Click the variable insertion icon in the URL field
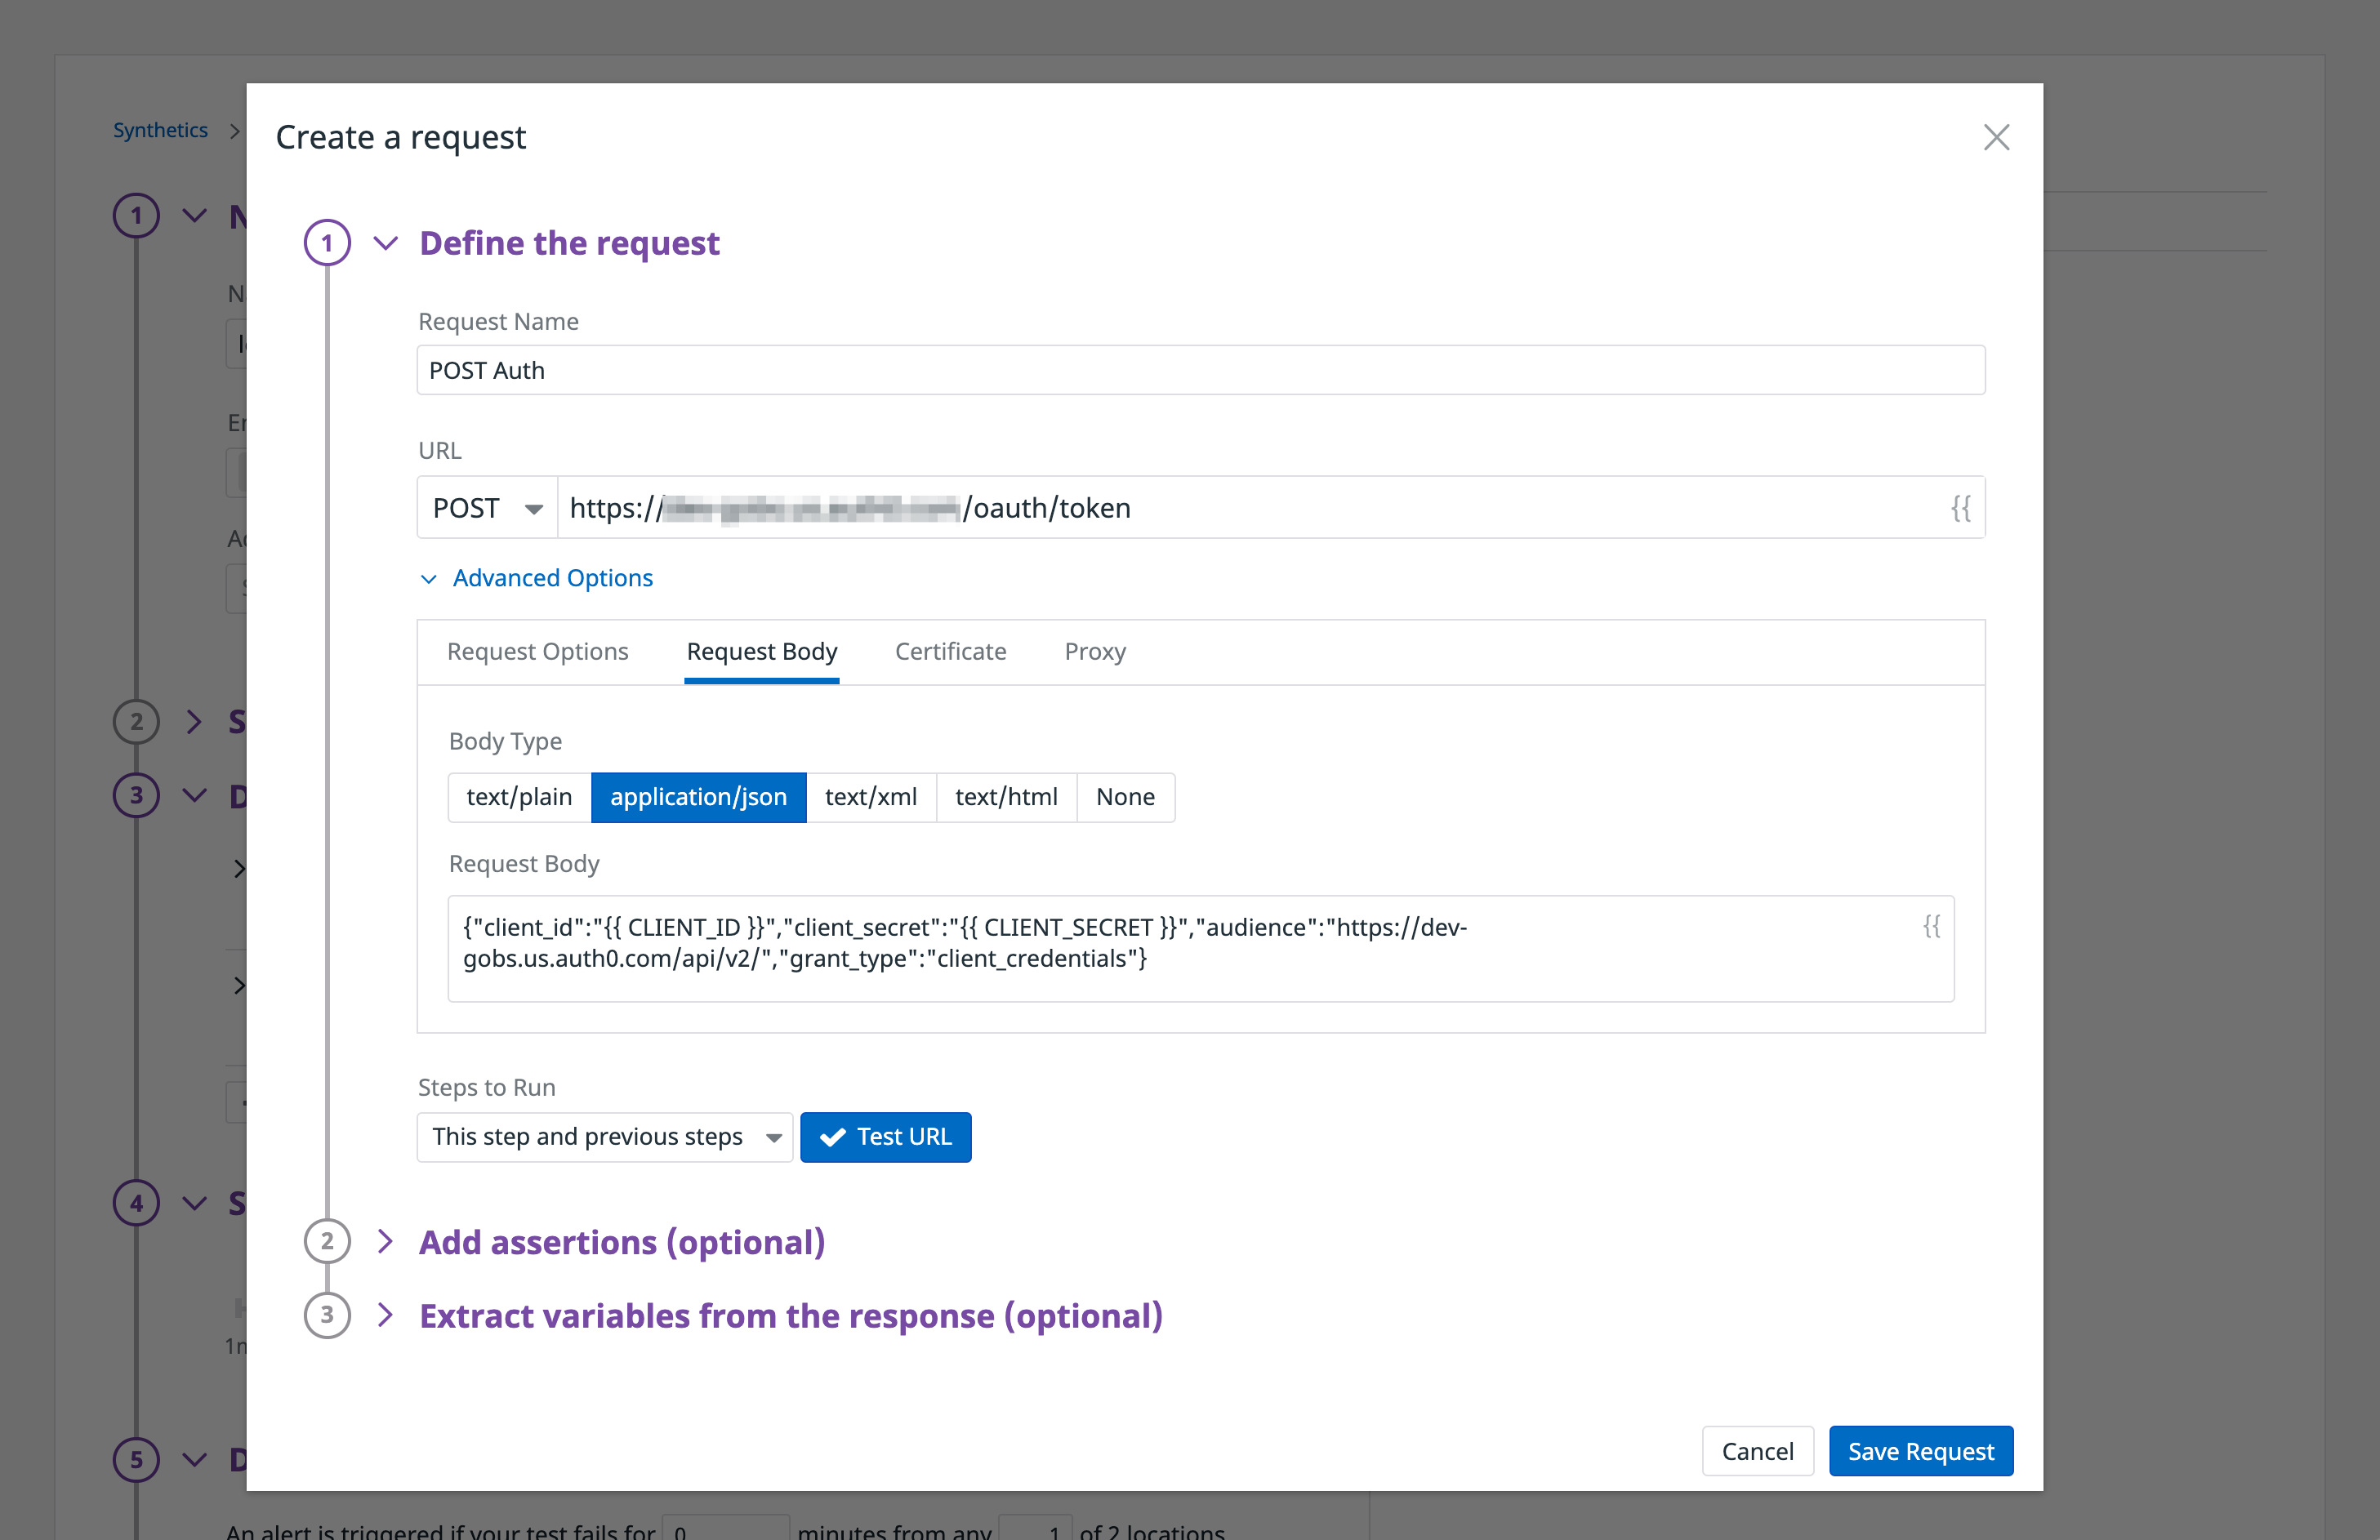Viewport: 2380px width, 1540px height. pos(1960,508)
